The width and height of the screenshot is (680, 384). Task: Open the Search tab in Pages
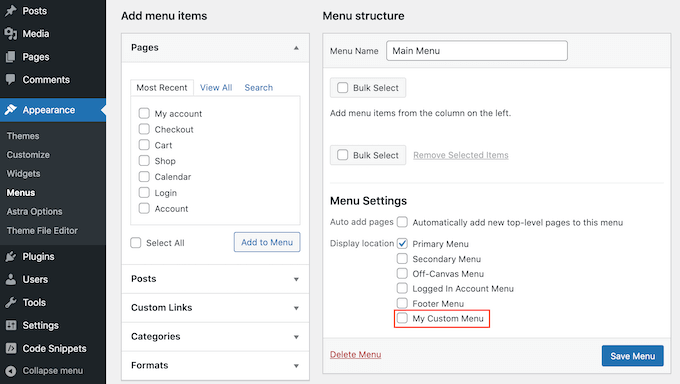(258, 88)
